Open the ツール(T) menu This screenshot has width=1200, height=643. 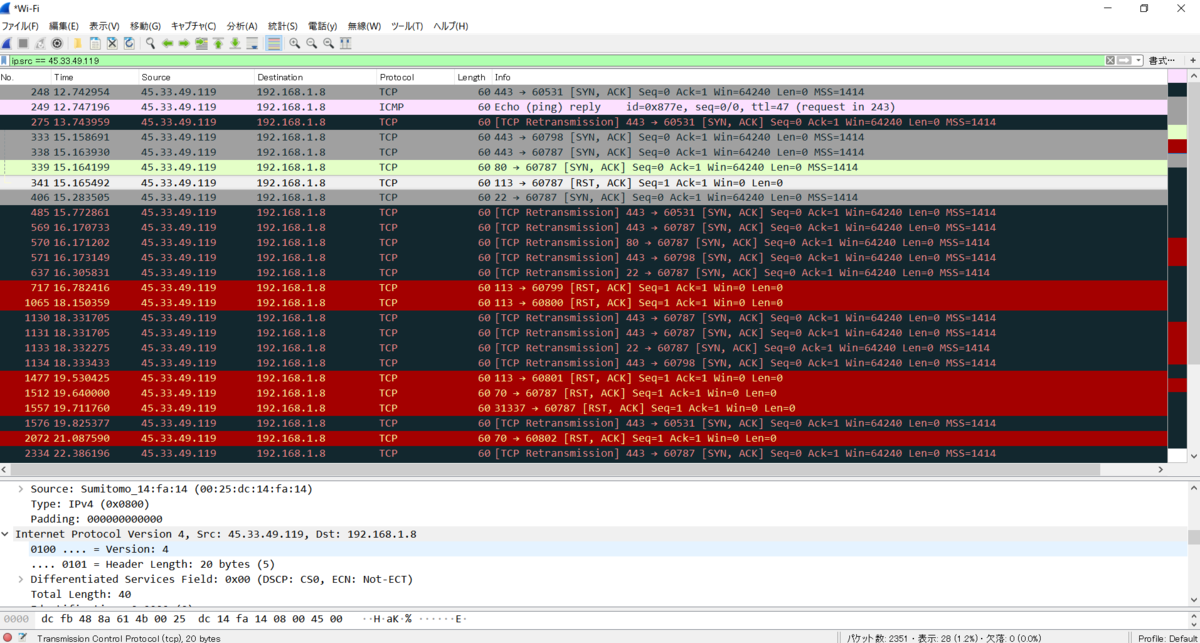[x=407, y=26]
